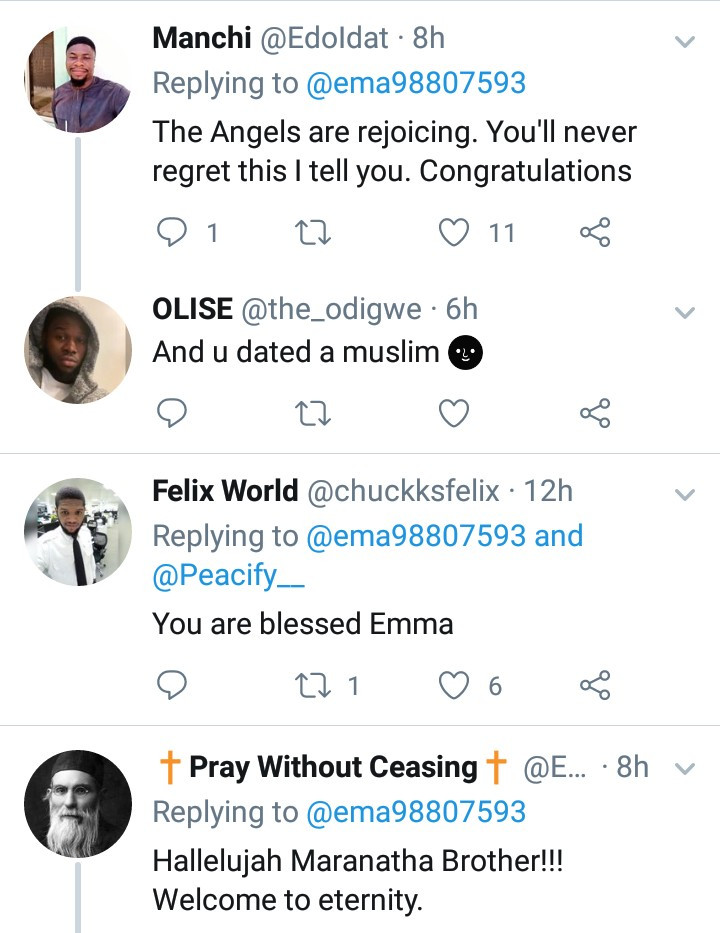This screenshot has height=933, width=720.
Task: Retweet OLISE's tweet
Action: [x=314, y=413]
